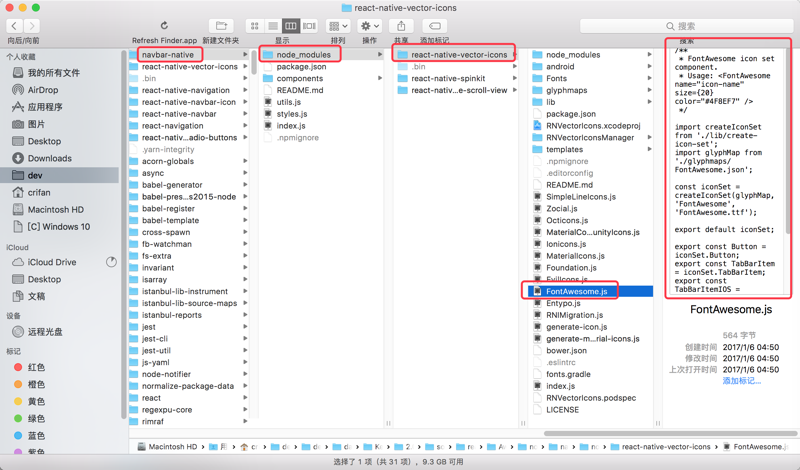Viewport: 800px width, 470px height.
Task: Open Applications in the sidebar
Action: pos(45,107)
